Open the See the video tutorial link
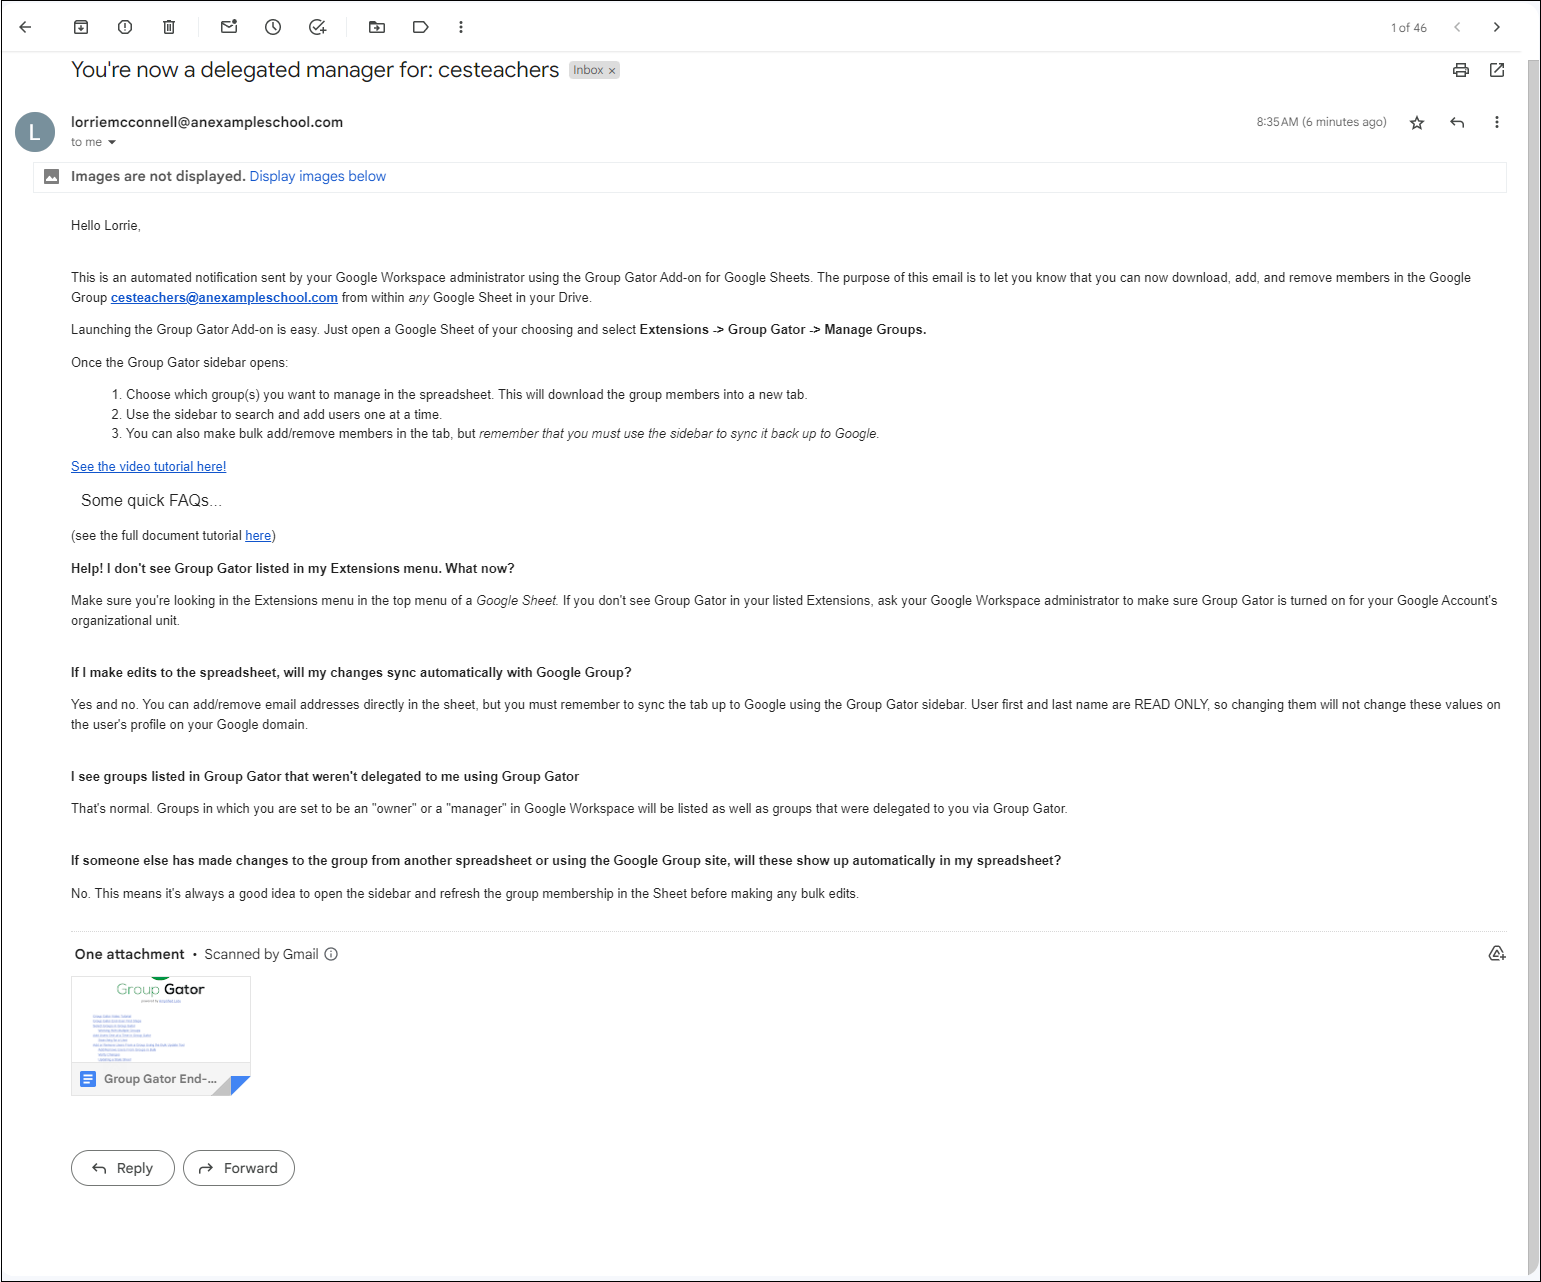The image size is (1541, 1282). pyautogui.click(x=149, y=467)
